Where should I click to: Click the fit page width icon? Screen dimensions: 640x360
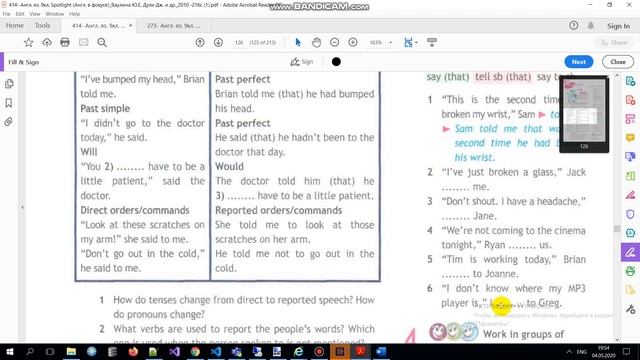pos(408,42)
